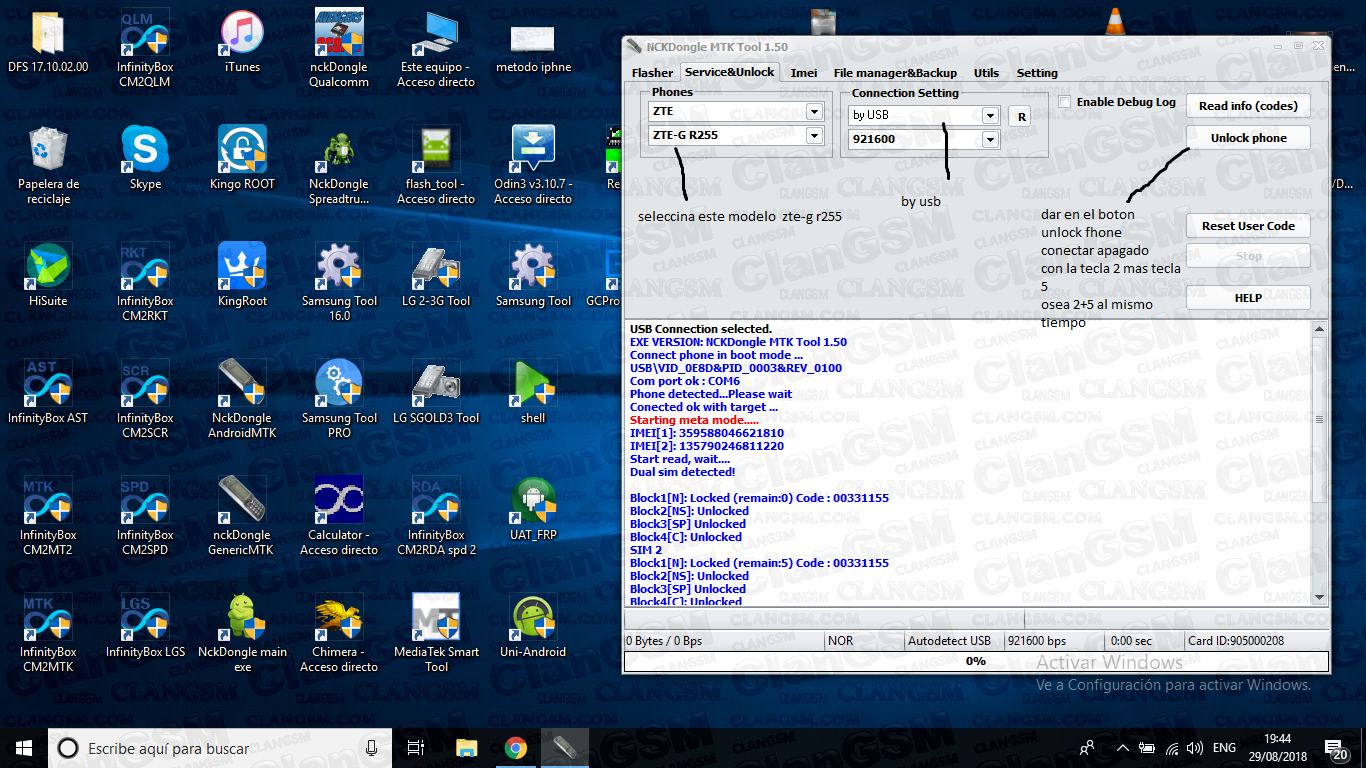The width and height of the screenshot is (1366, 768).
Task: Switch to the Imei tab
Action: [x=804, y=73]
